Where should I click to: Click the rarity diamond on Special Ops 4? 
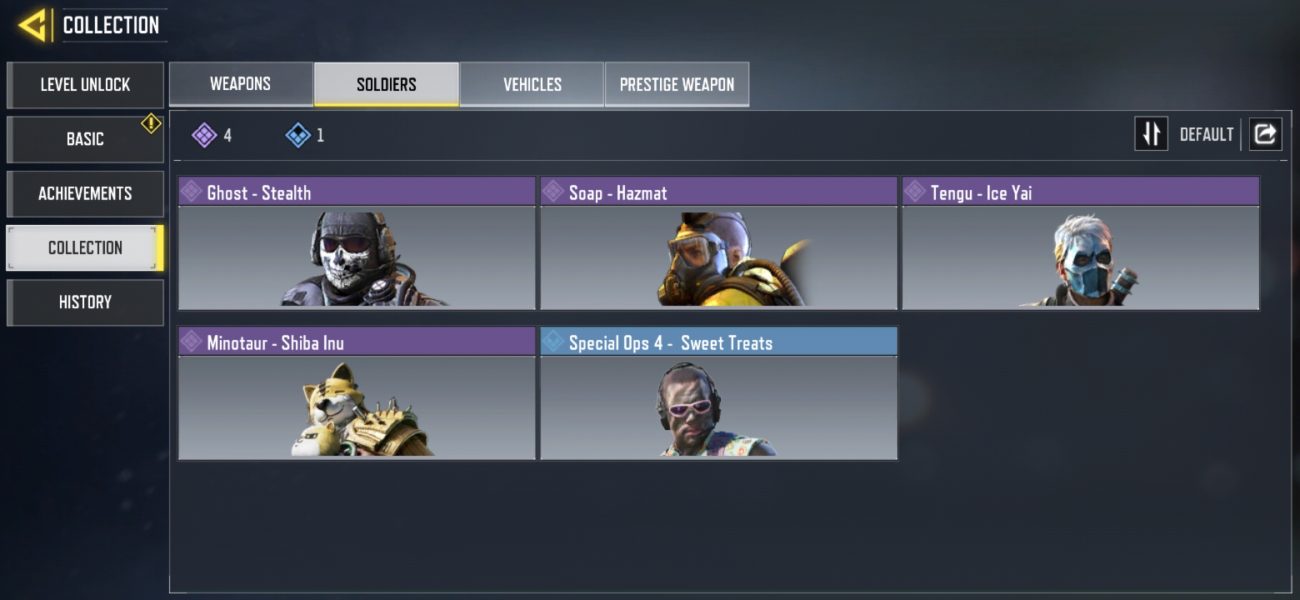pyautogui.click(x=553, y=342)
